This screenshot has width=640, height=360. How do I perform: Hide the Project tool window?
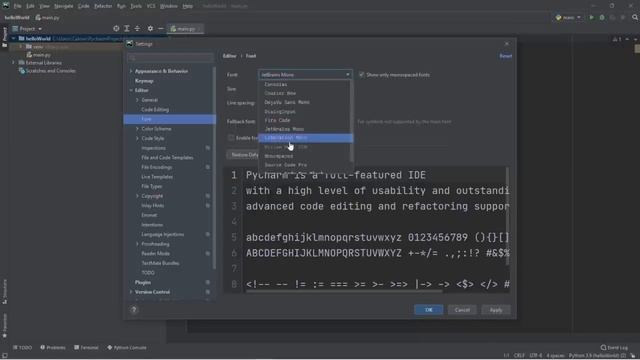click(161, 29)
